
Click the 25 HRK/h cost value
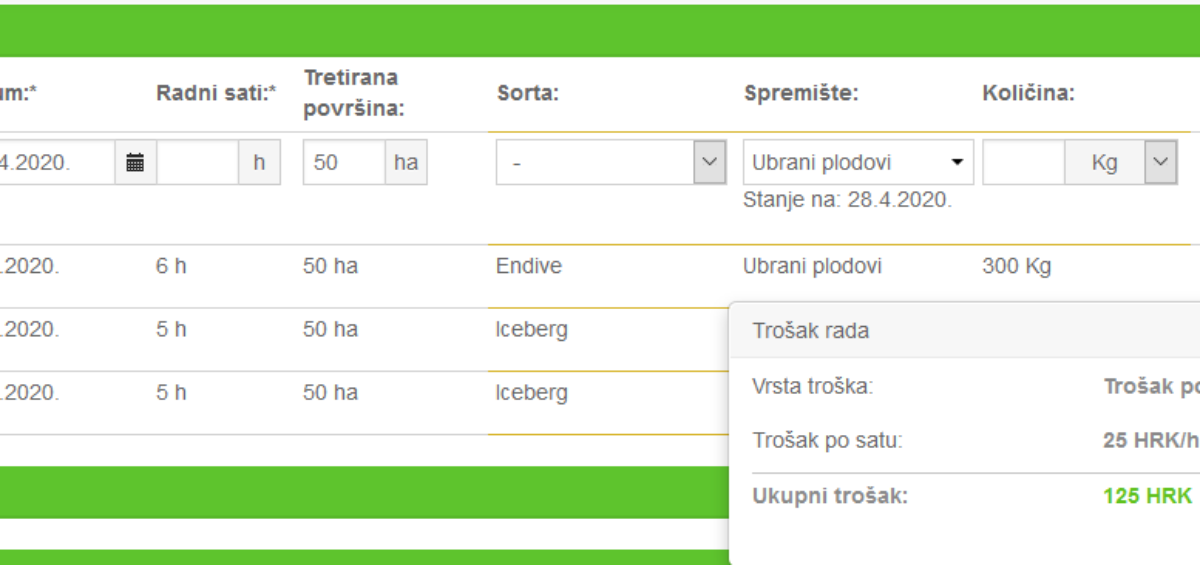1151,440
